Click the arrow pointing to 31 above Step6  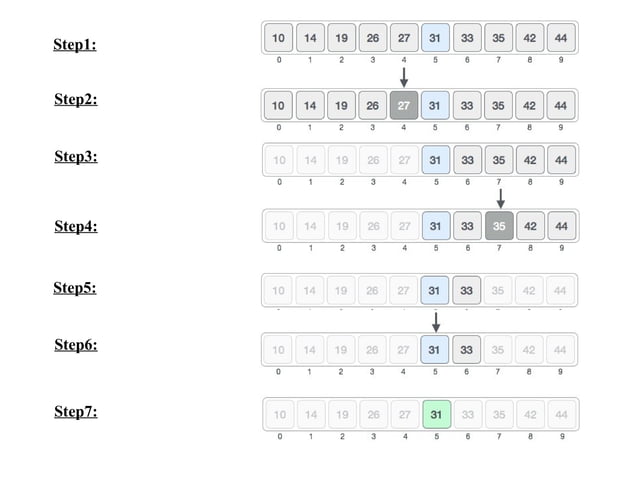pyautogui.click(x=436, y=322)
